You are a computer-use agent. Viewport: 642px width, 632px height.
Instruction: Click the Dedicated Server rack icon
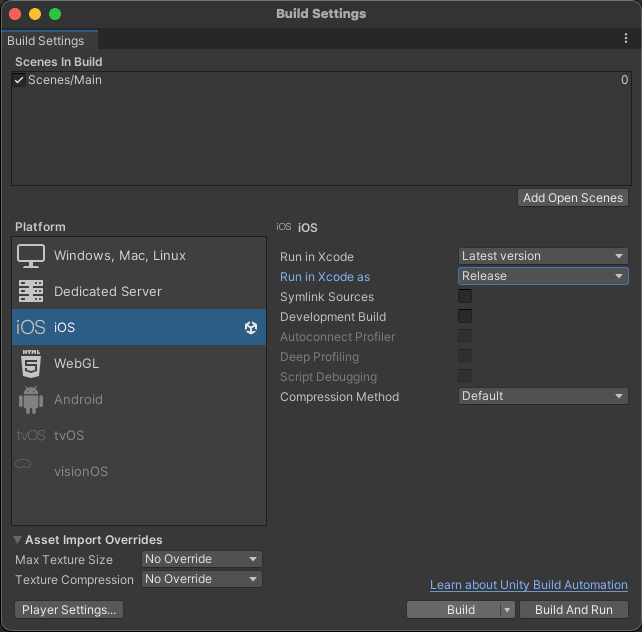click(x=31, y=291)
